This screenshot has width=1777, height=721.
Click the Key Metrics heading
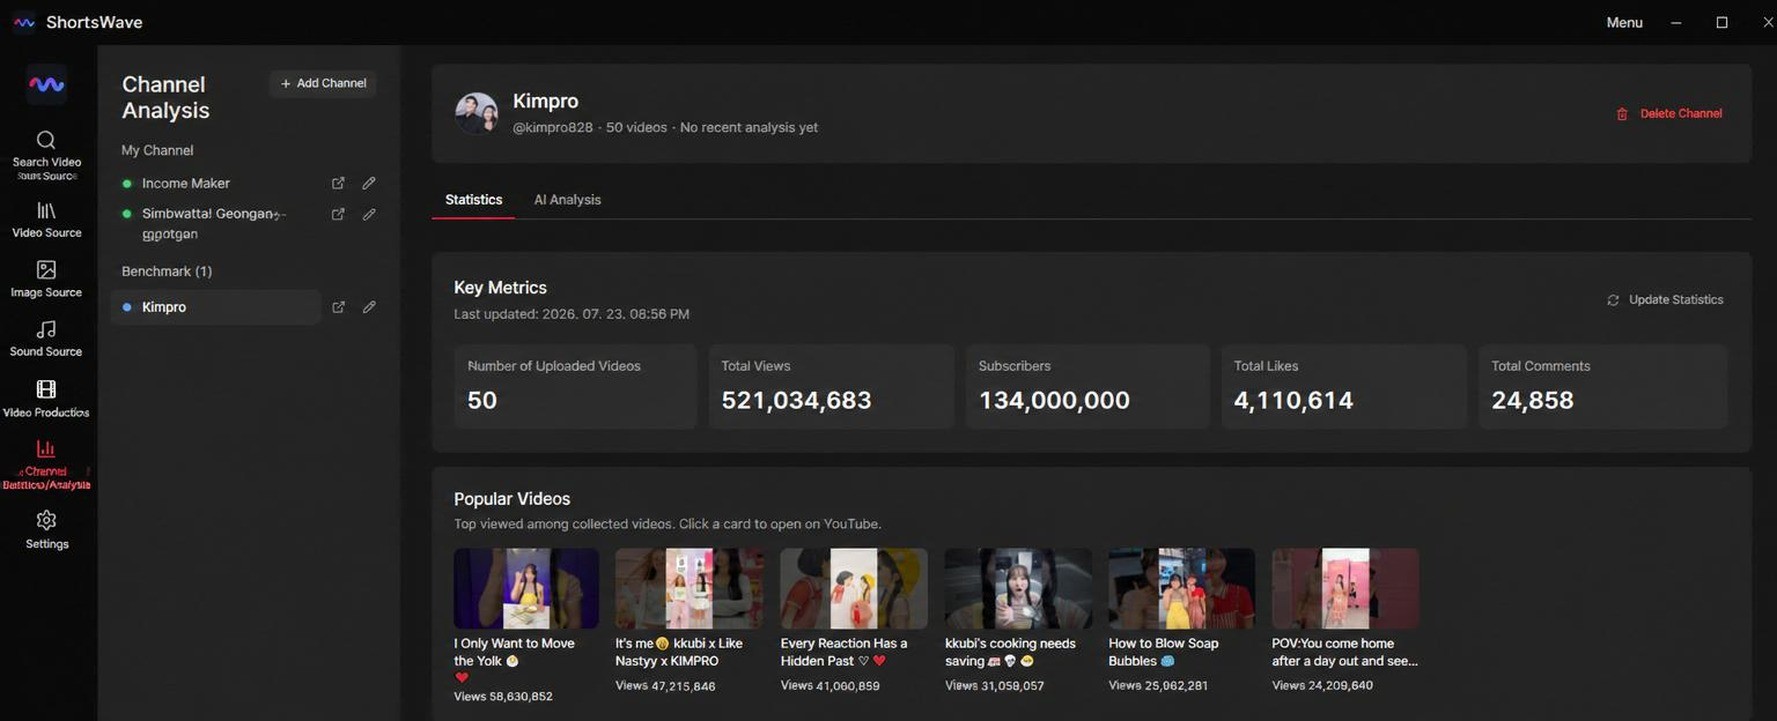click(500, 288)
